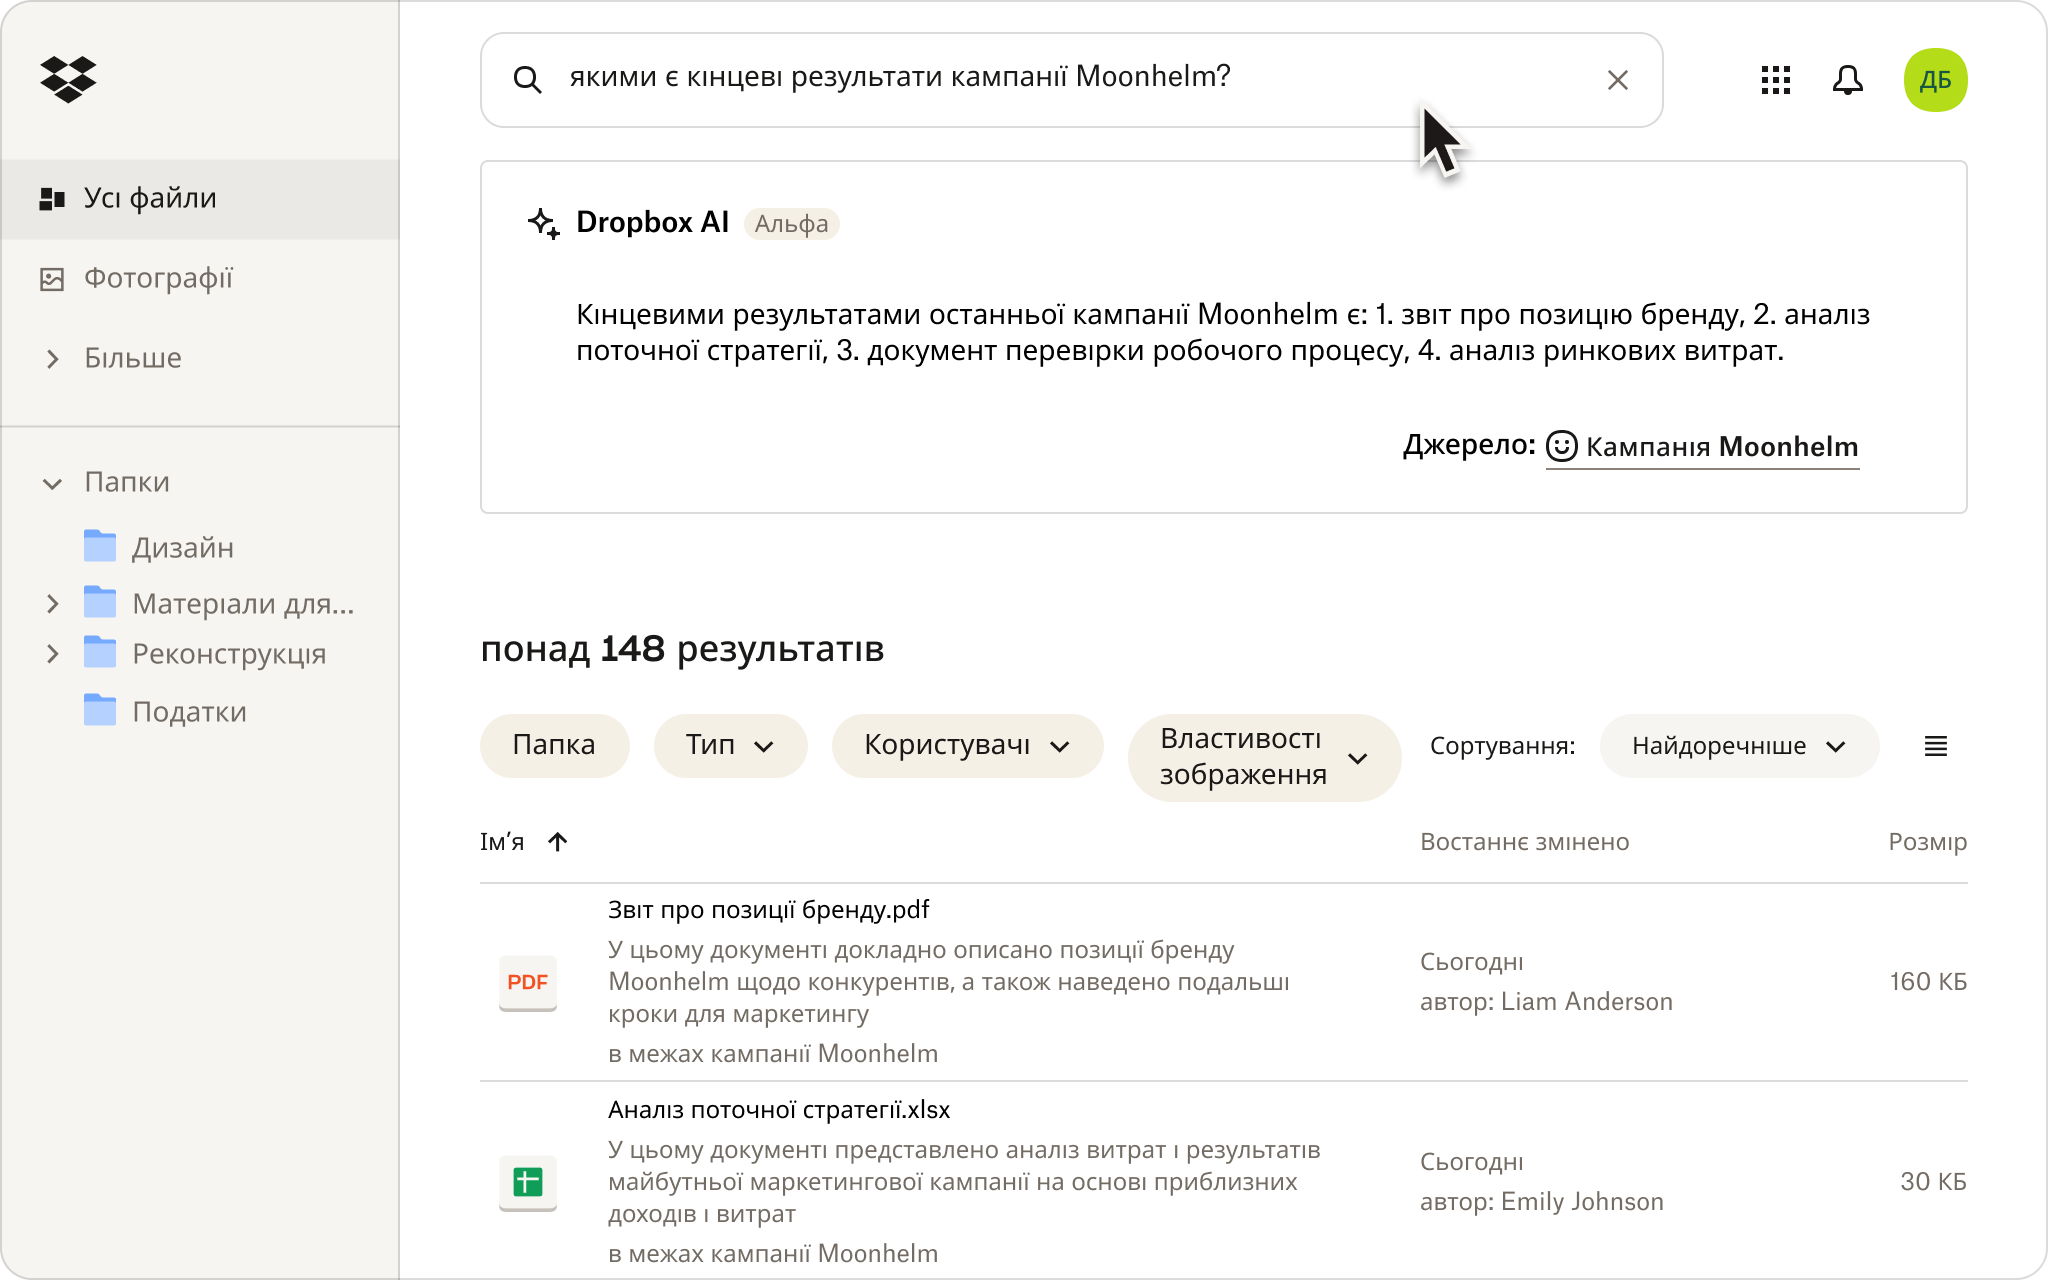
Task: Click the Dropbox AI heading text
Action: click(x=652, y=222)
